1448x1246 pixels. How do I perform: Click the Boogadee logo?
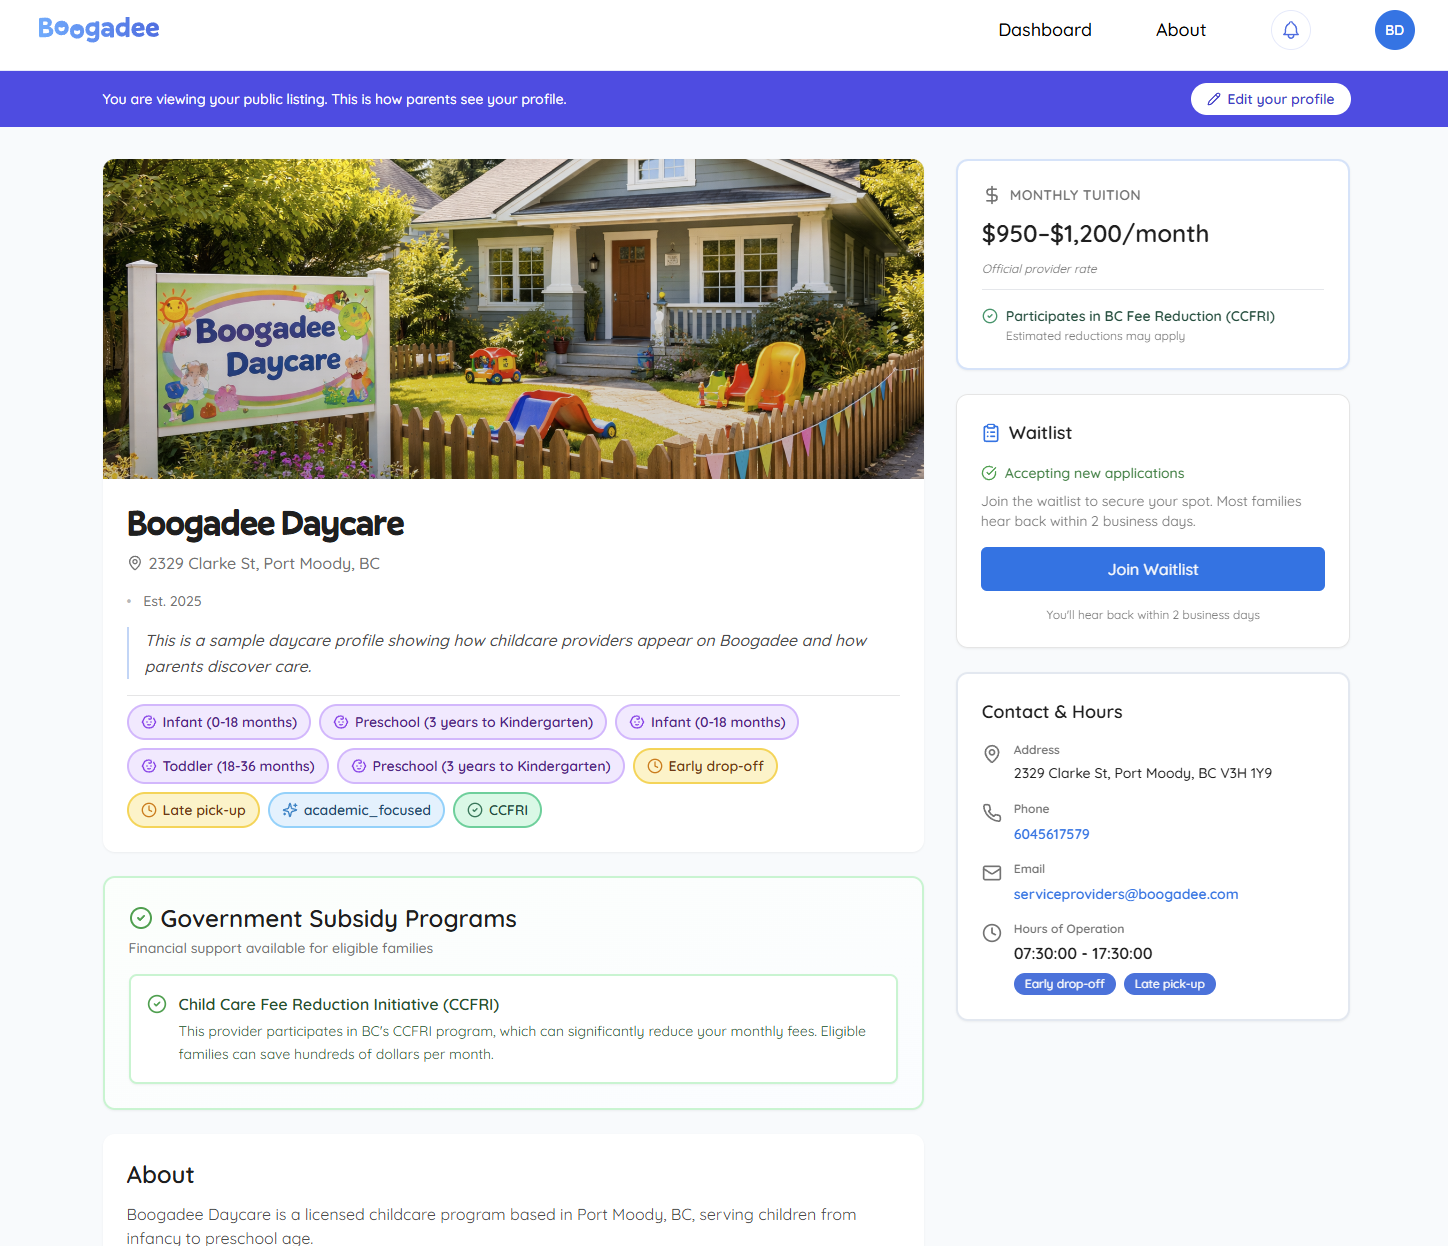(99, 29)
